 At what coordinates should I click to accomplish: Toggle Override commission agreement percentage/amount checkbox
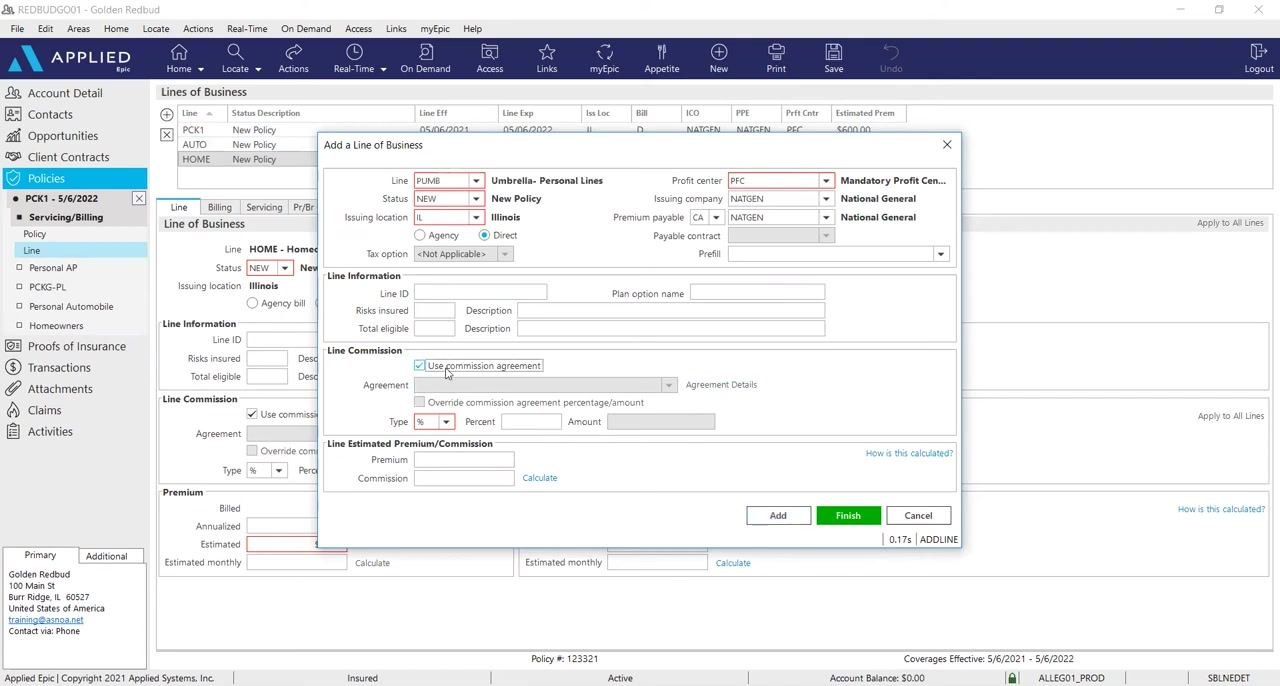click(420, 402)
